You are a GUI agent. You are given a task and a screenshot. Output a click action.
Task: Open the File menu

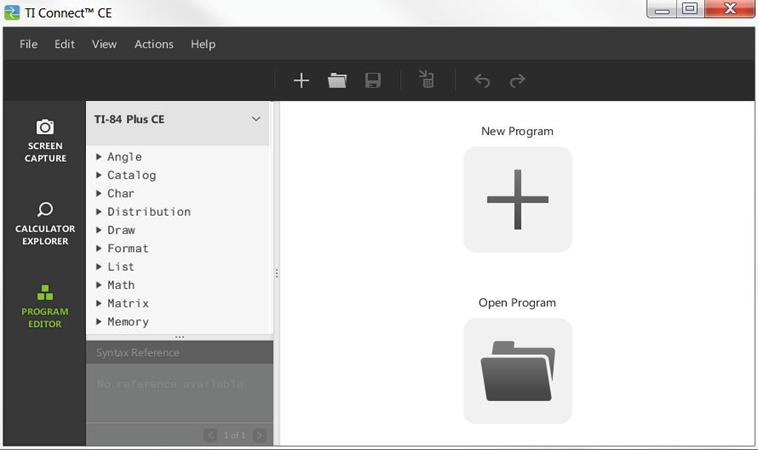[29, 44]
